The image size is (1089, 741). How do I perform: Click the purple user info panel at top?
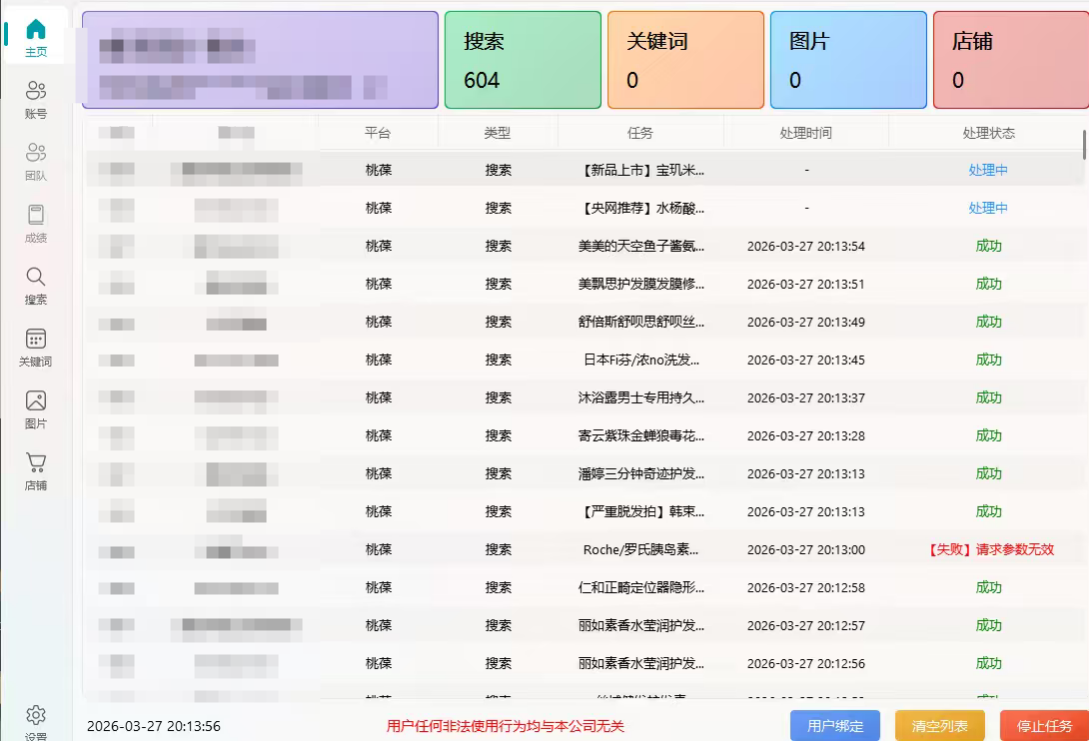coord(260,58)
